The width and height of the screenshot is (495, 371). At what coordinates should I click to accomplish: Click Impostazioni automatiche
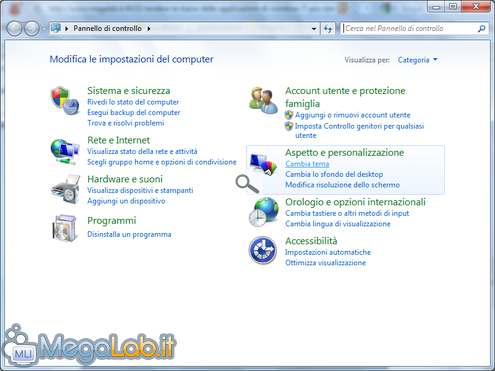pos(328,252)
